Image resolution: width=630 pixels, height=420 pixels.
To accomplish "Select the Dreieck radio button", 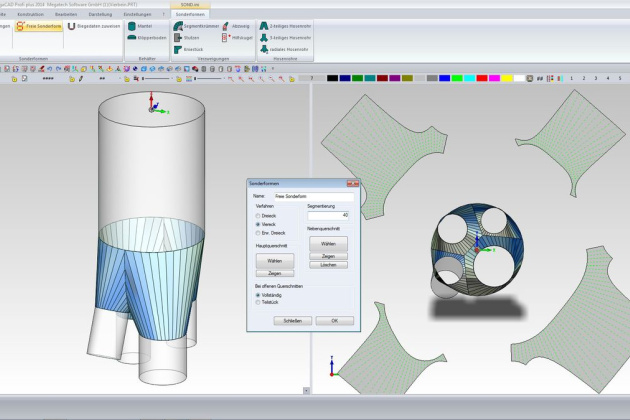I will tap(259, 216).
